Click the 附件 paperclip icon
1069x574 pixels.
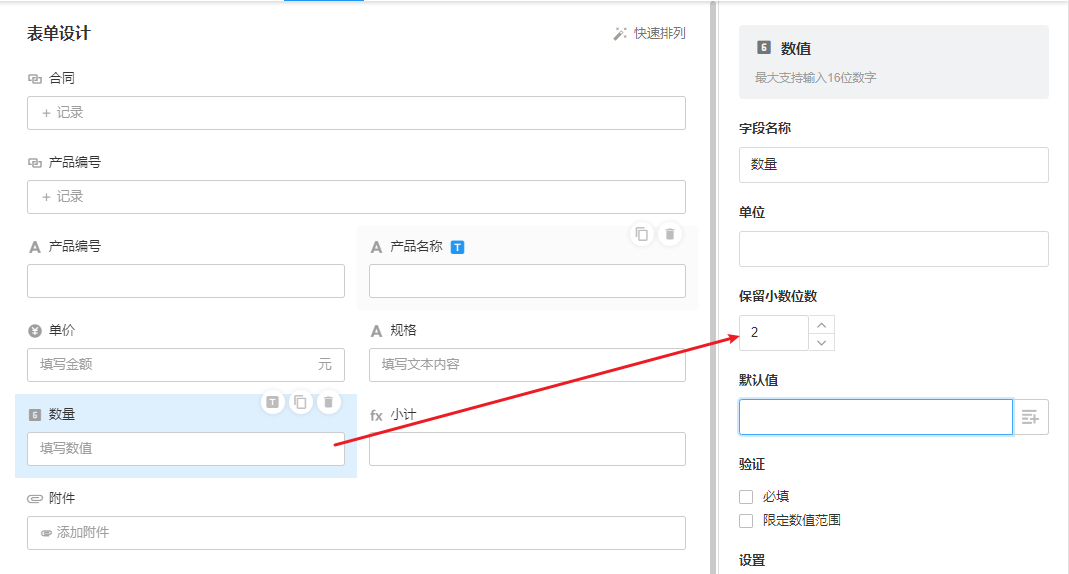click(35, 499)
